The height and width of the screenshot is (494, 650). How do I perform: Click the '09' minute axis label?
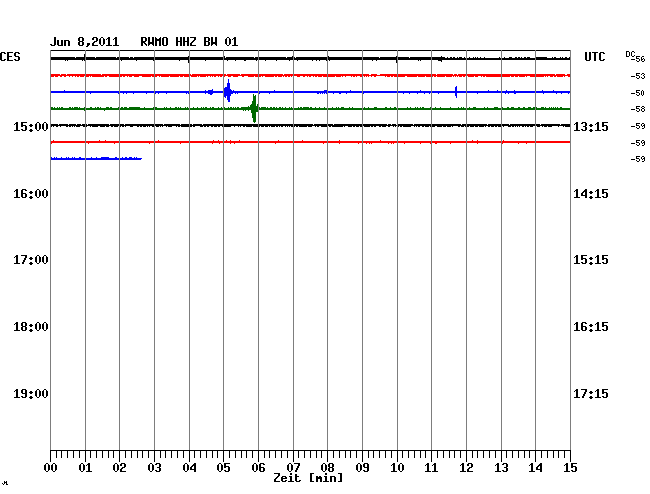click(362, 468)
